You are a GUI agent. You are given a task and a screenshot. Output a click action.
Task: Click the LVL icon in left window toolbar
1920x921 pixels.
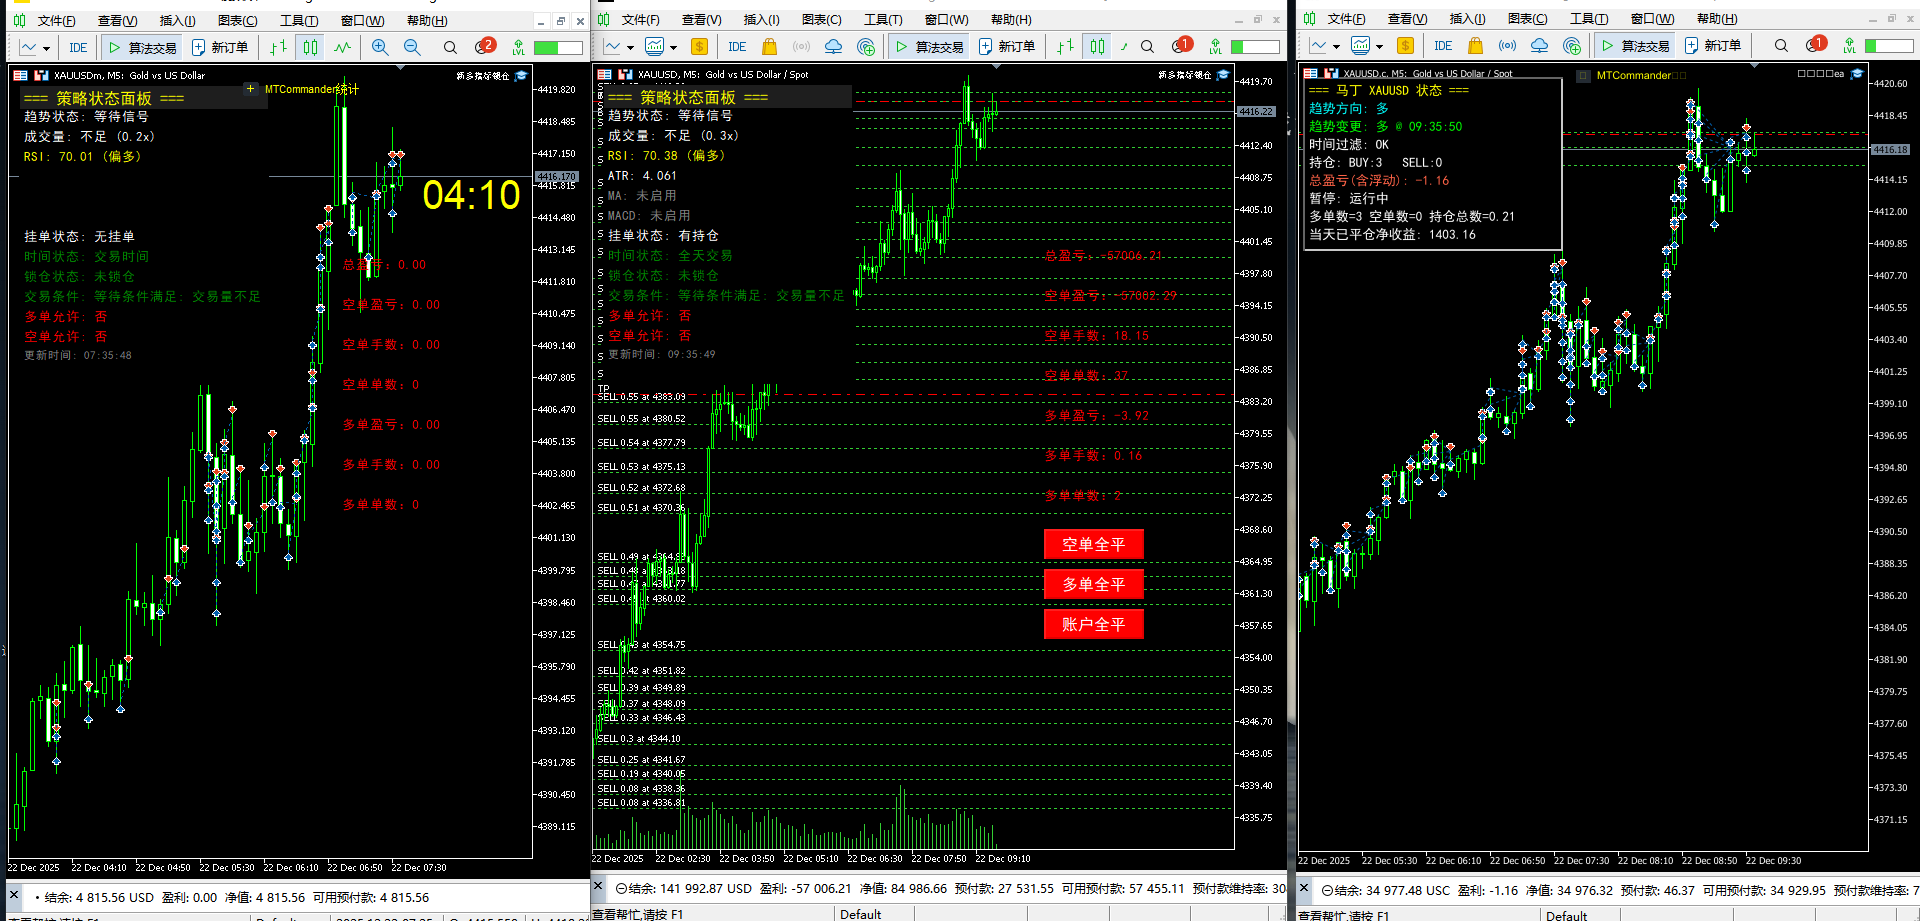click(518, 47)
